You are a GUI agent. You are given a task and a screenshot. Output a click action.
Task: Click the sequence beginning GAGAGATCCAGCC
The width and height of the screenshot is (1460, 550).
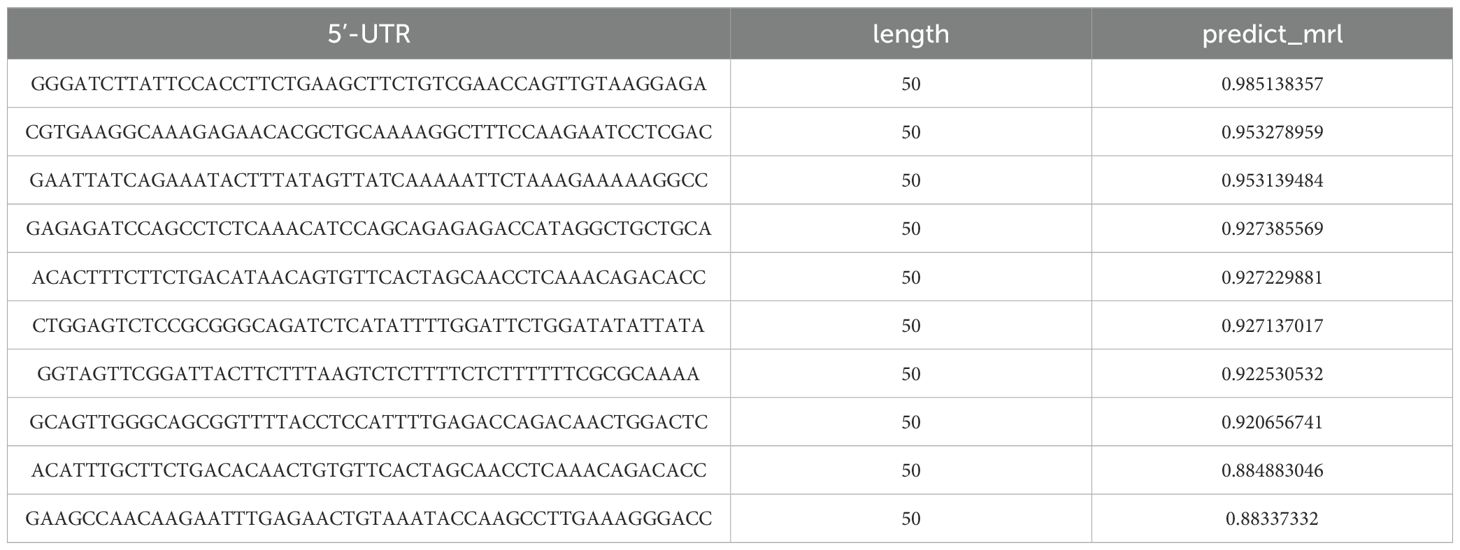tap(368, 229)
